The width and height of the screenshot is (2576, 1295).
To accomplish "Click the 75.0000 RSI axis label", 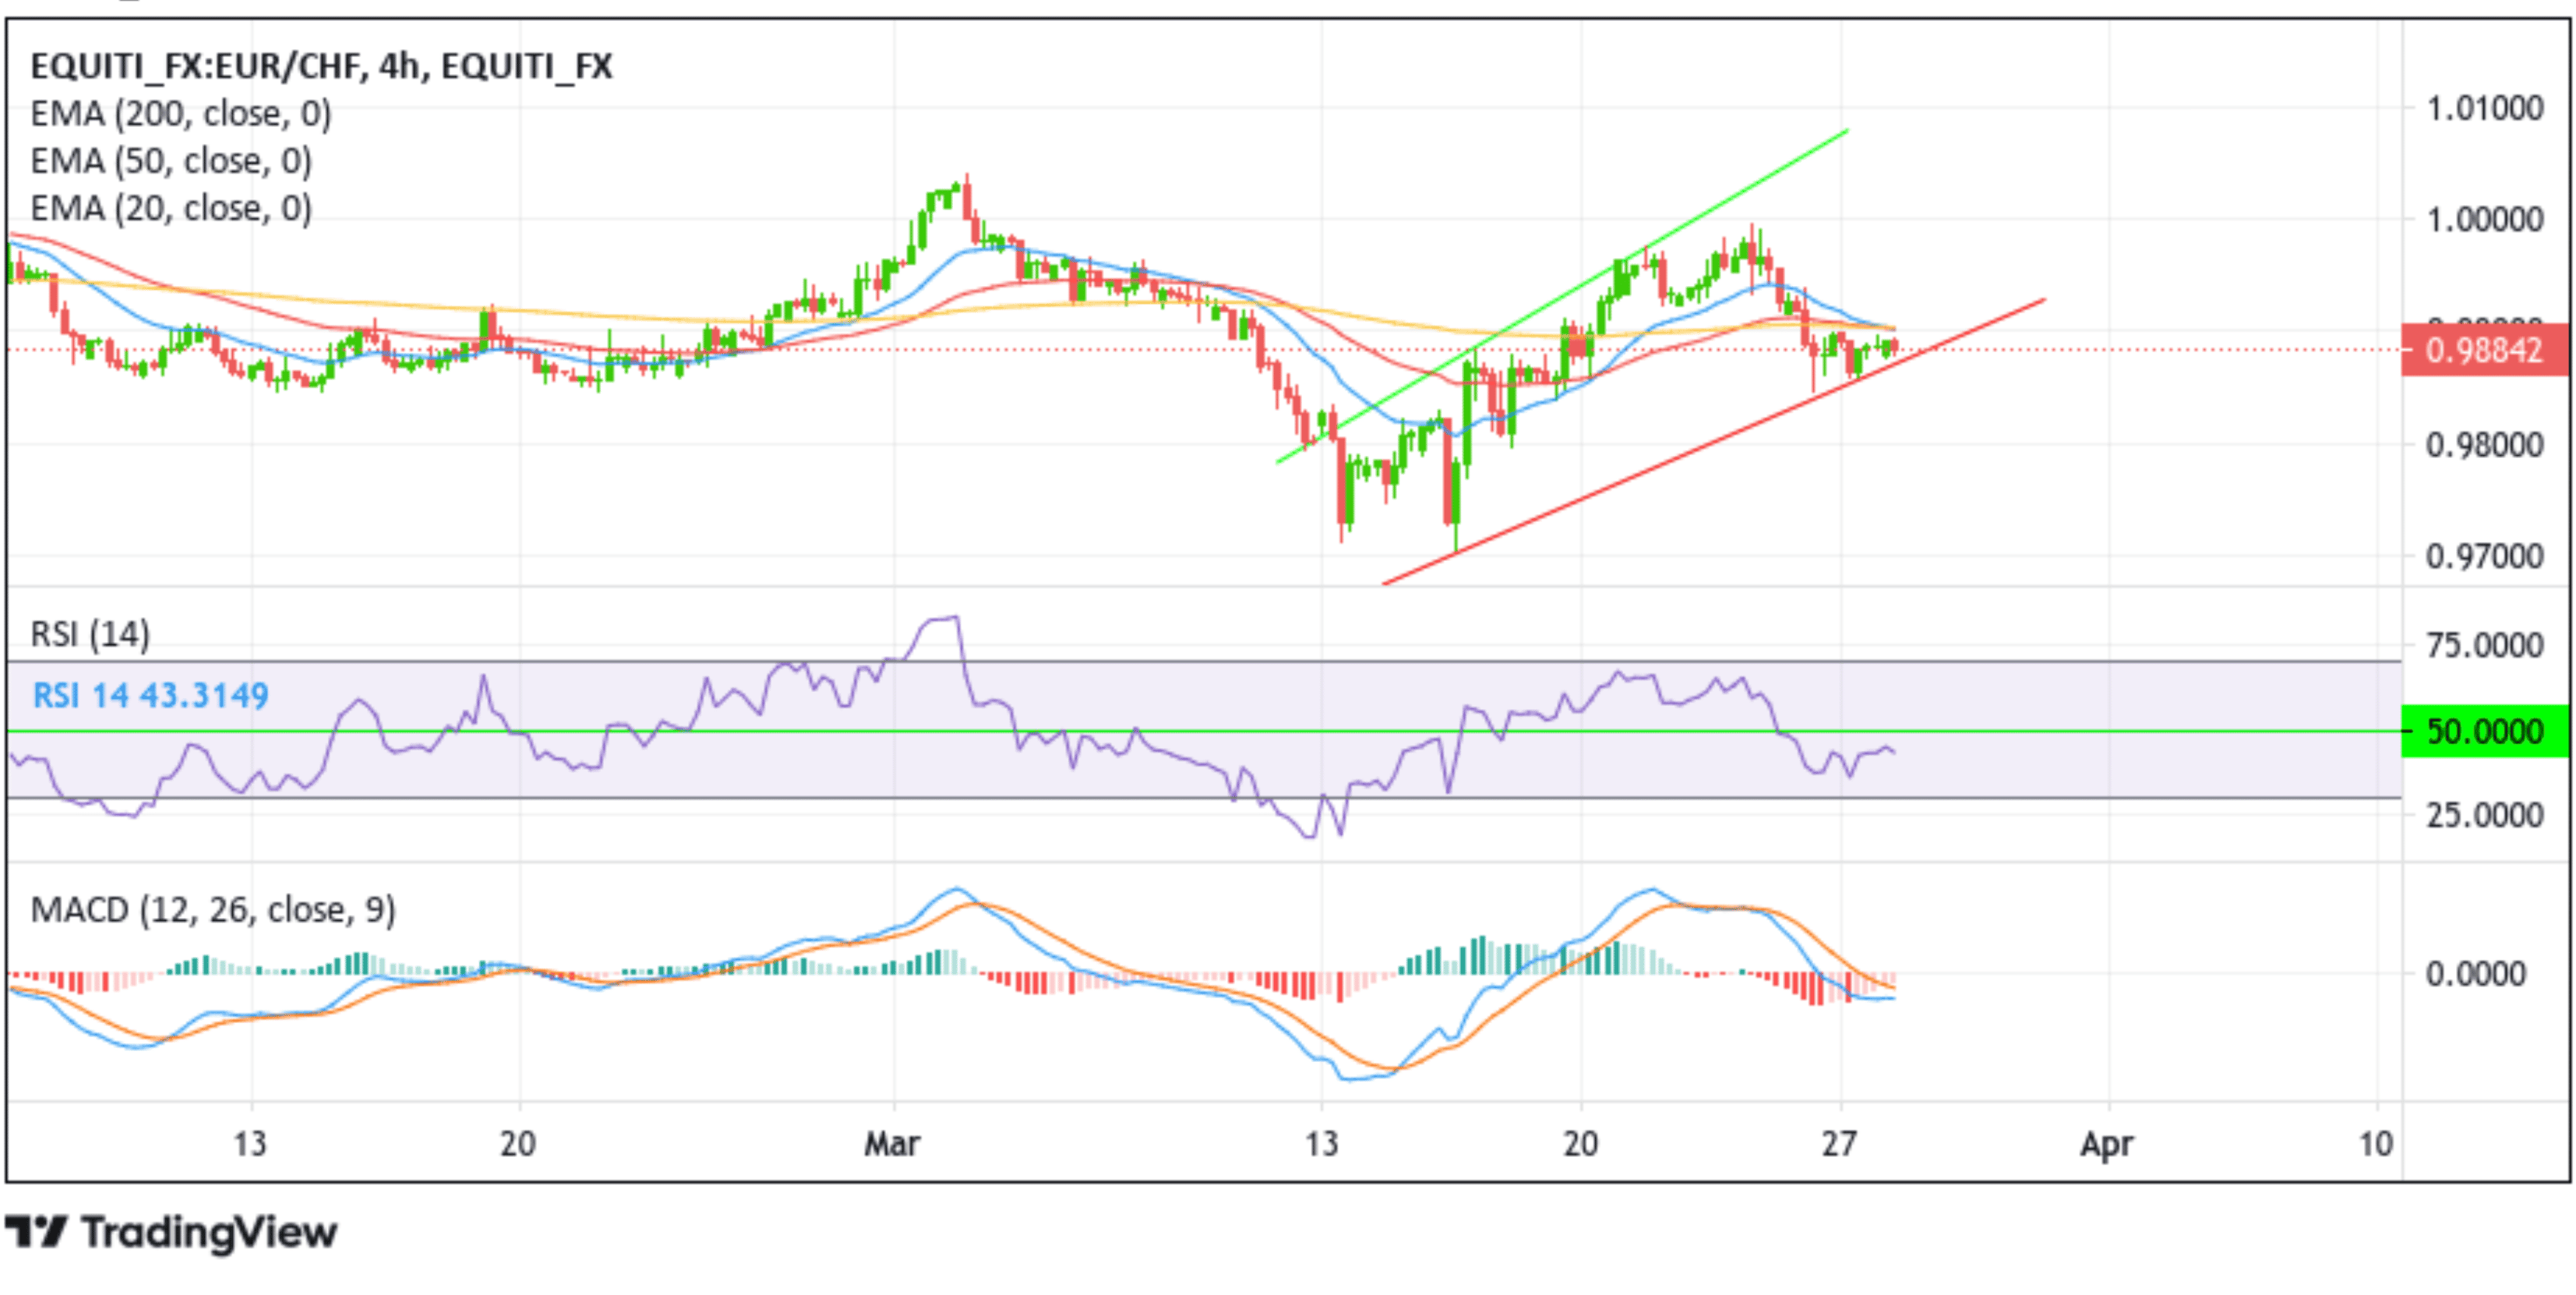I will (x=2485, y=646).
